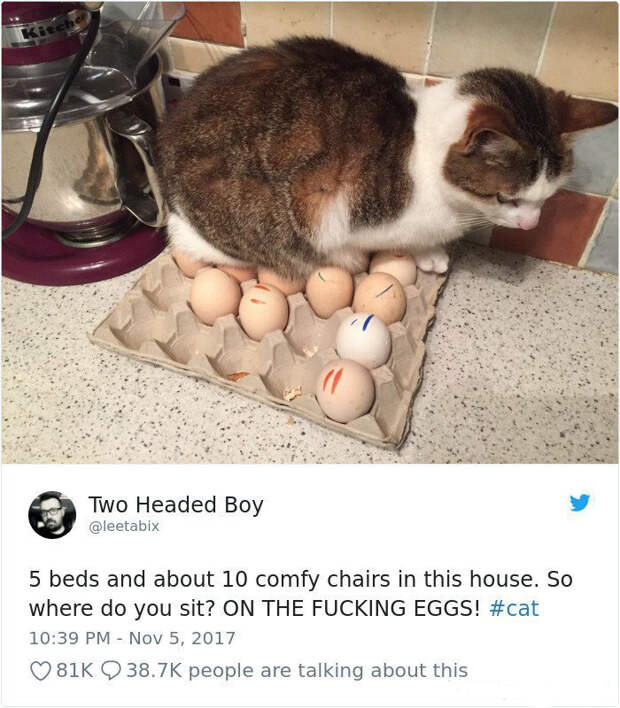Click the front egg with red-orange stripes
Viewport: 620px width, 708px height.
[345, 391]
